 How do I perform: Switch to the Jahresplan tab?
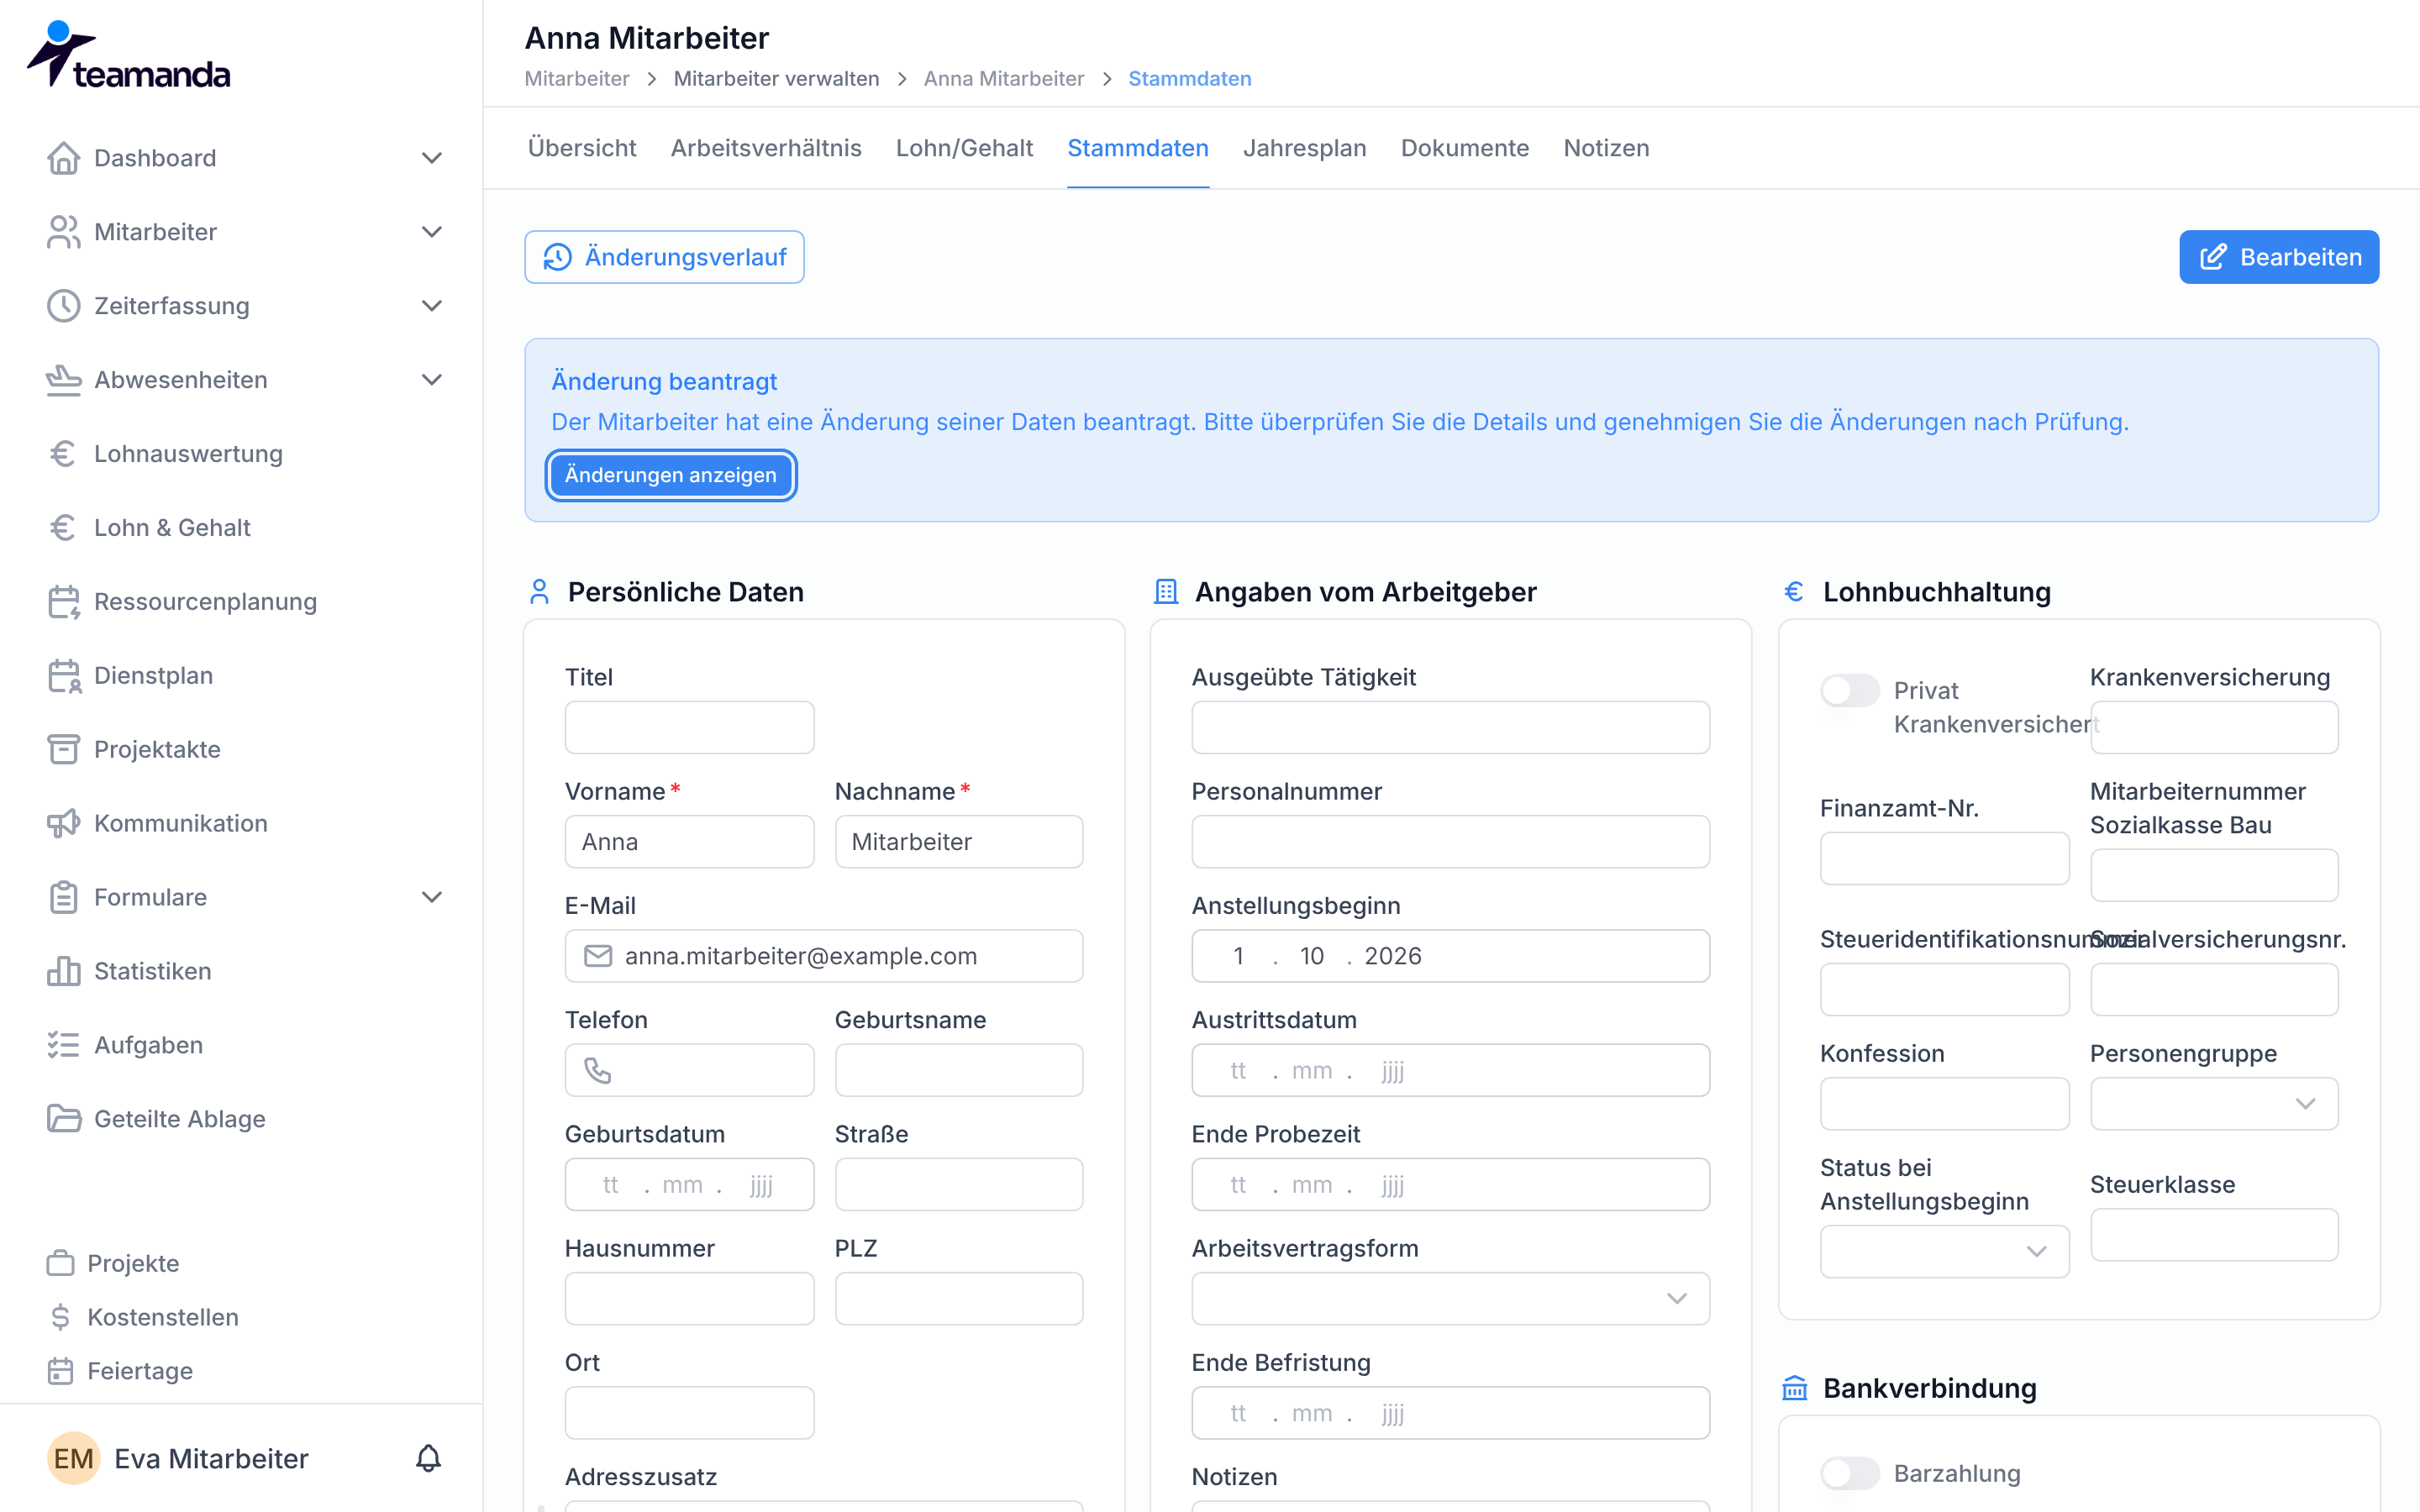pos(1304,148)
